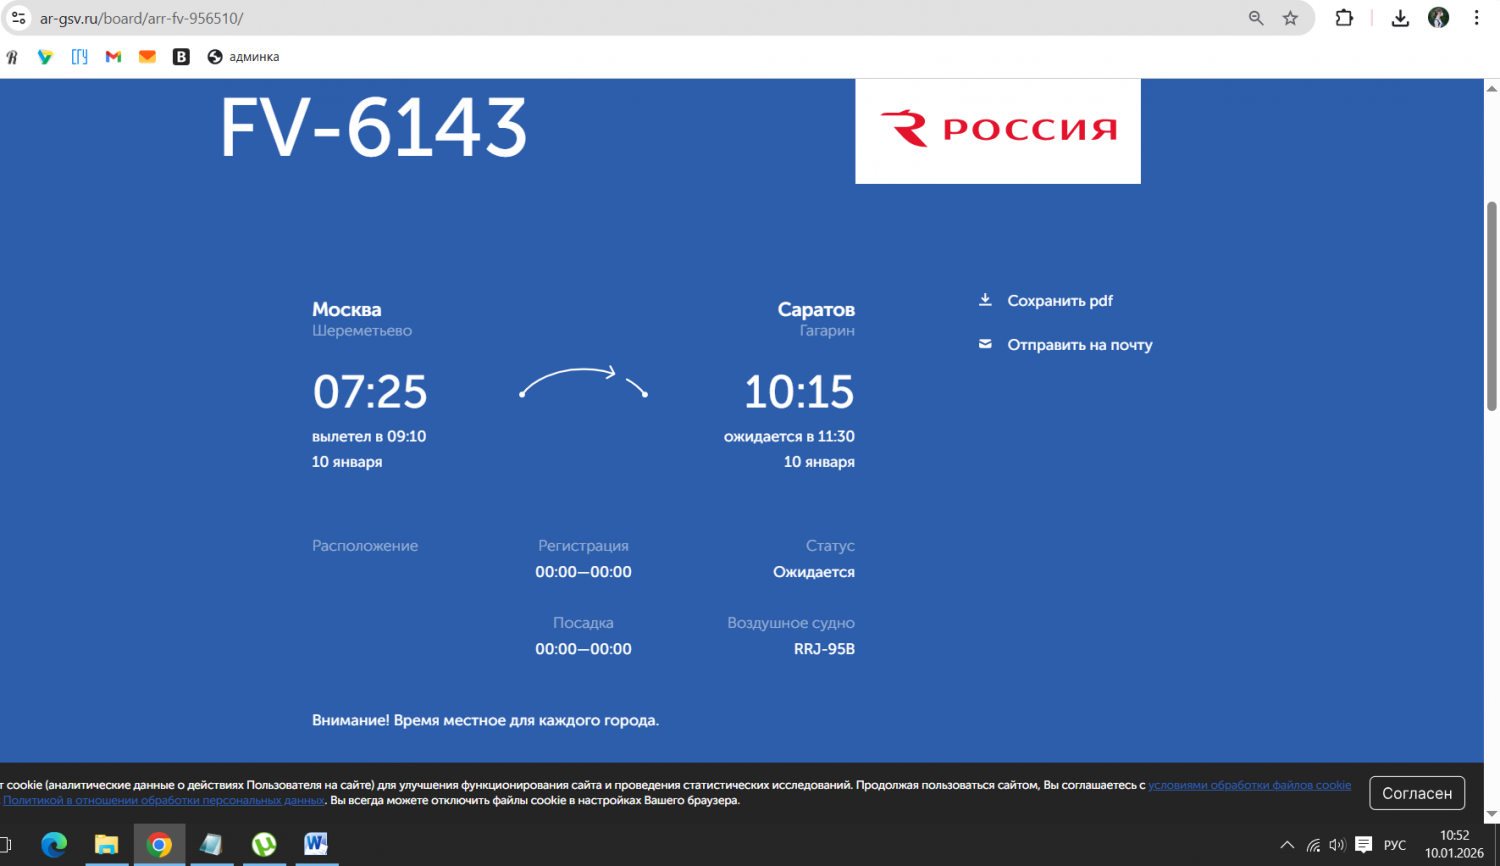Screen dimensions: 1500x866
Task: Open Chrome three-dot menu
Action: (1476, 18)
